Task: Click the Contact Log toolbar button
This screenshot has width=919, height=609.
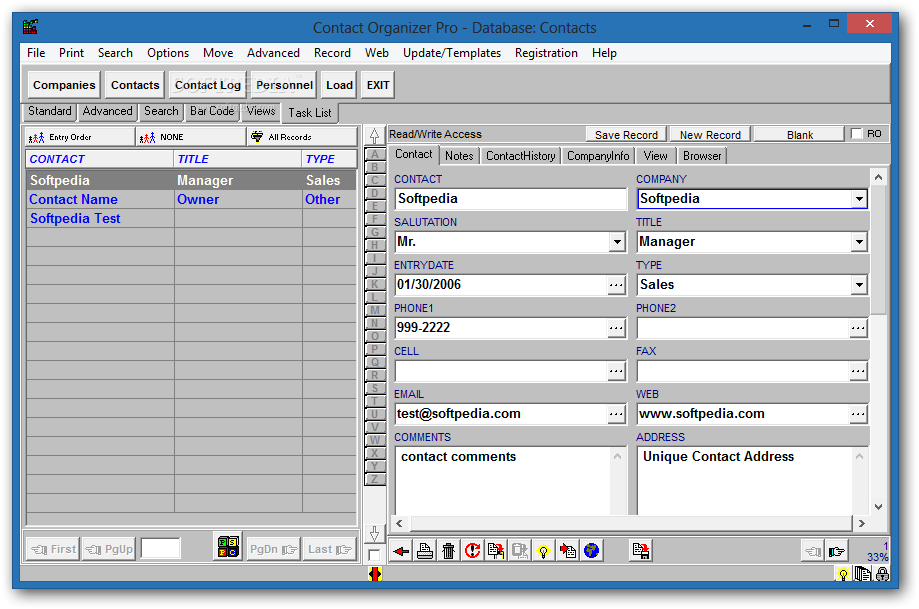Action: click(207, 85)
